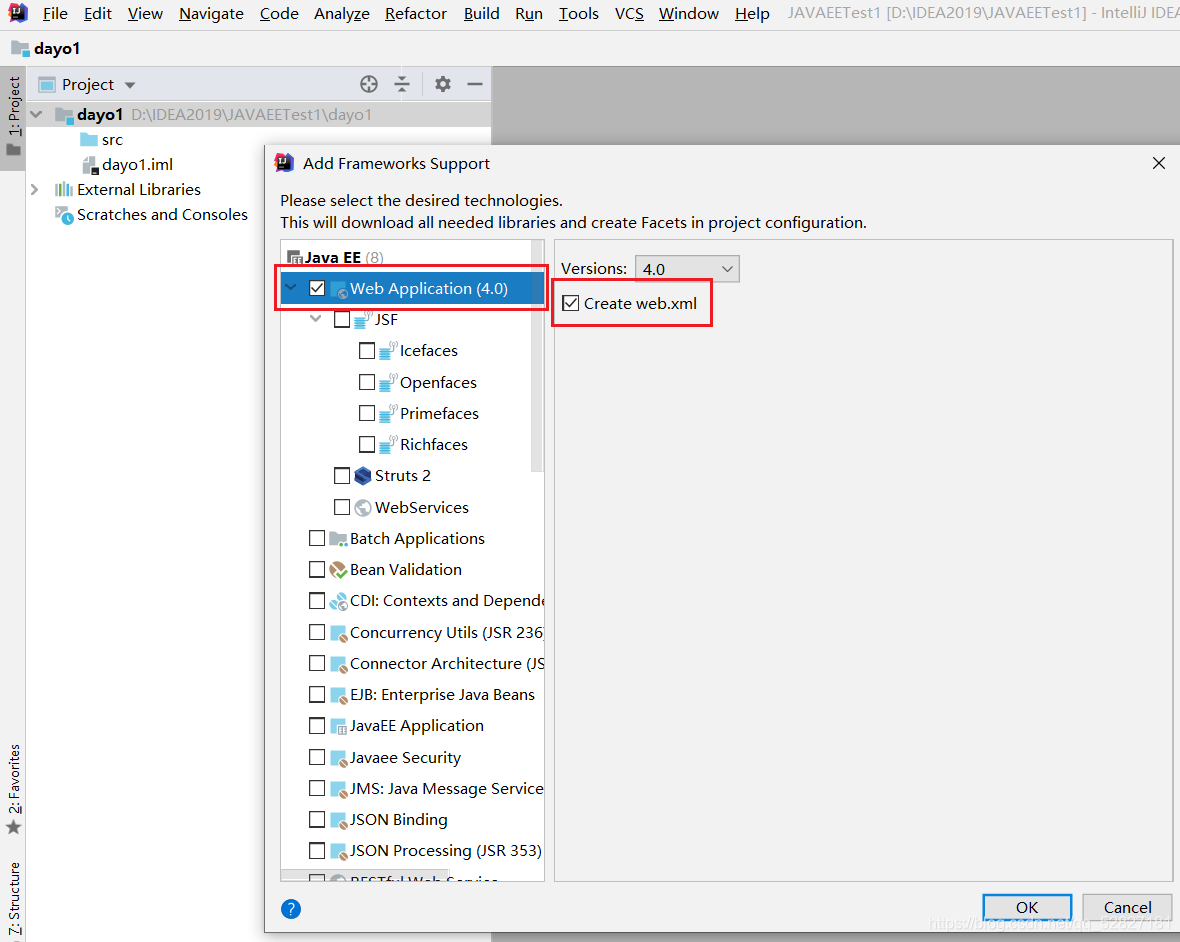The image size is (1180, 942).
Task: Select Connector Architecture row
Action: (x=412, y=664)
